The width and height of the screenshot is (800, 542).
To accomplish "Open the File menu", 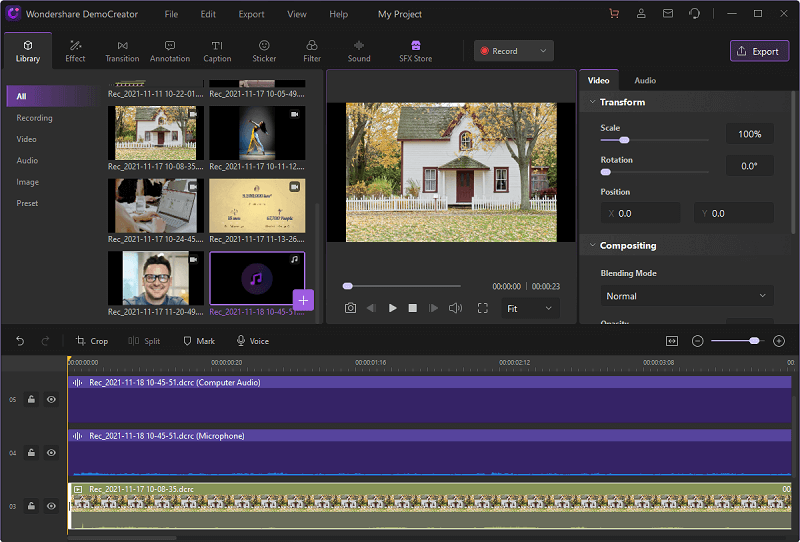I will click(x=171, y=14).
